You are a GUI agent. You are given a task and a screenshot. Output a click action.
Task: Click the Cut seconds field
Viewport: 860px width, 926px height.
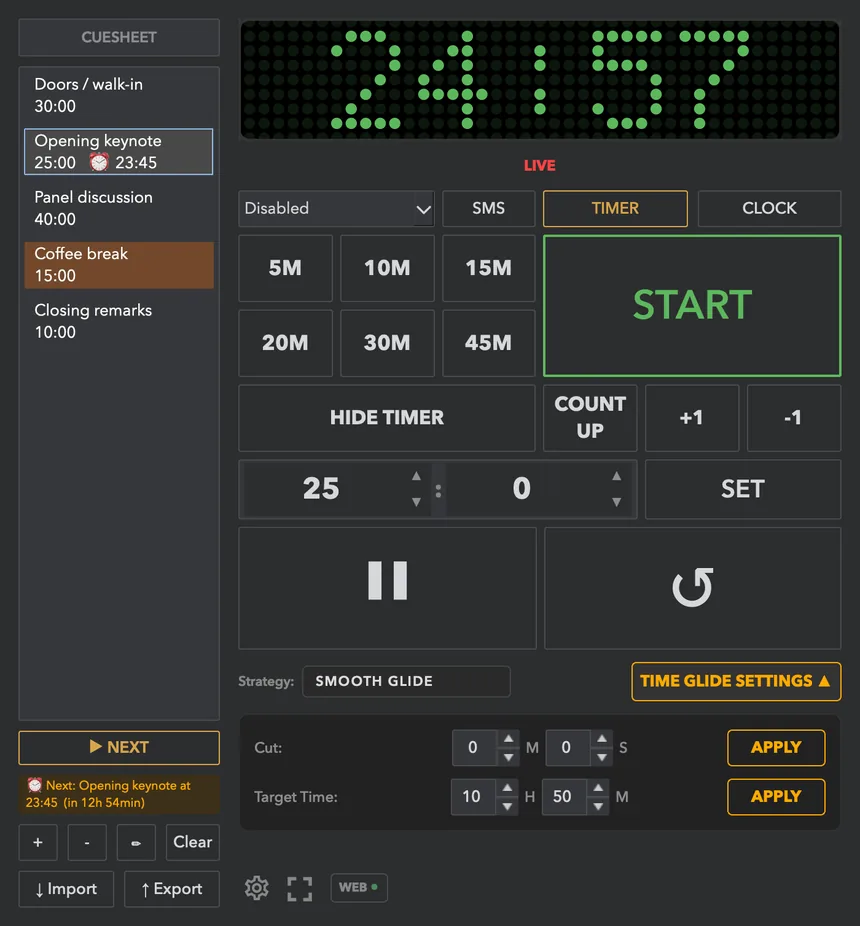(567, 748)
